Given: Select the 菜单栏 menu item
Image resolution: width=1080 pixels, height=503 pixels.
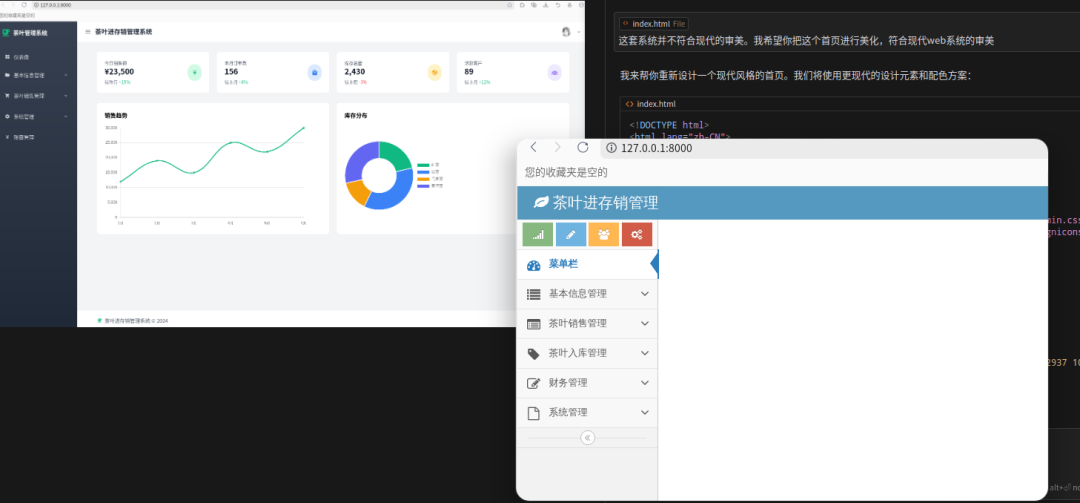Looking at the screenshot, I should pos(588,265).
